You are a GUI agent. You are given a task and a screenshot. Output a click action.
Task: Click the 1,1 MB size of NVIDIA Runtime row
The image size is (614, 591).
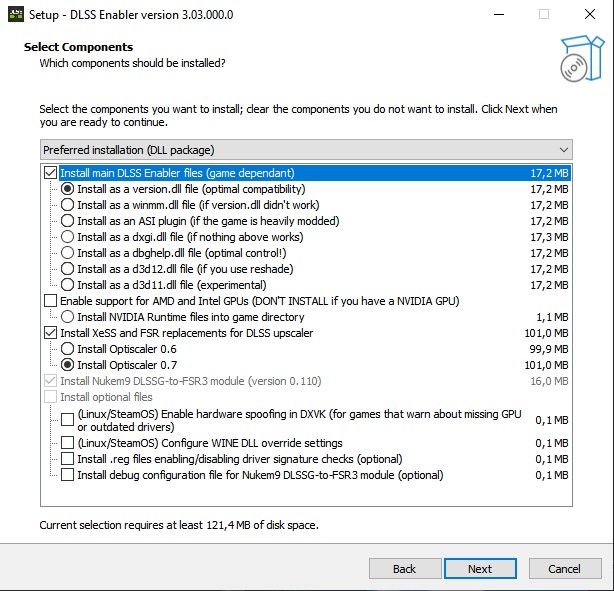coord(552,317)
